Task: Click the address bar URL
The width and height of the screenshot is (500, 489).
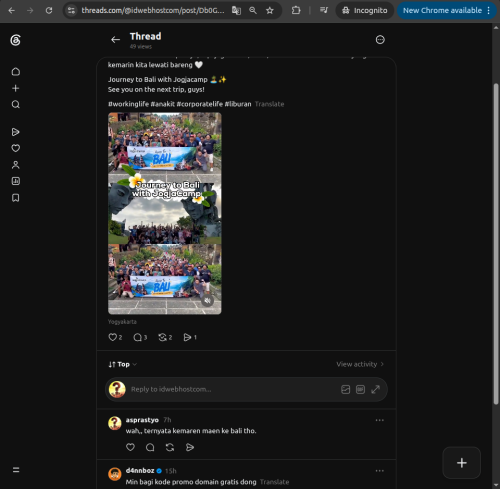Action: tap(153, 11)
